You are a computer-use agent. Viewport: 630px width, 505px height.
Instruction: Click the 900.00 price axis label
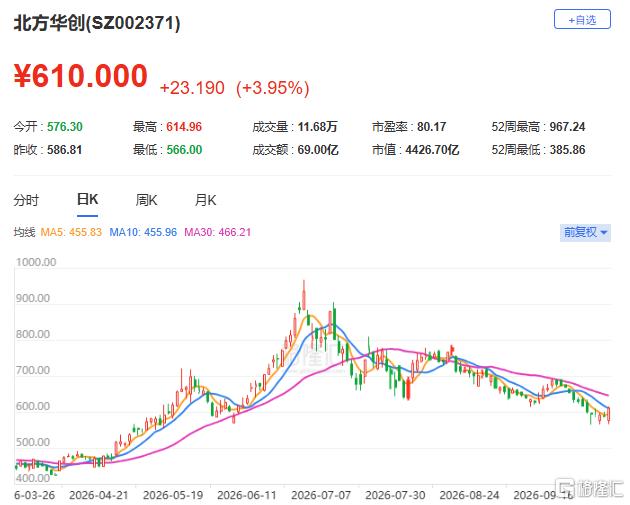(33, 298)
